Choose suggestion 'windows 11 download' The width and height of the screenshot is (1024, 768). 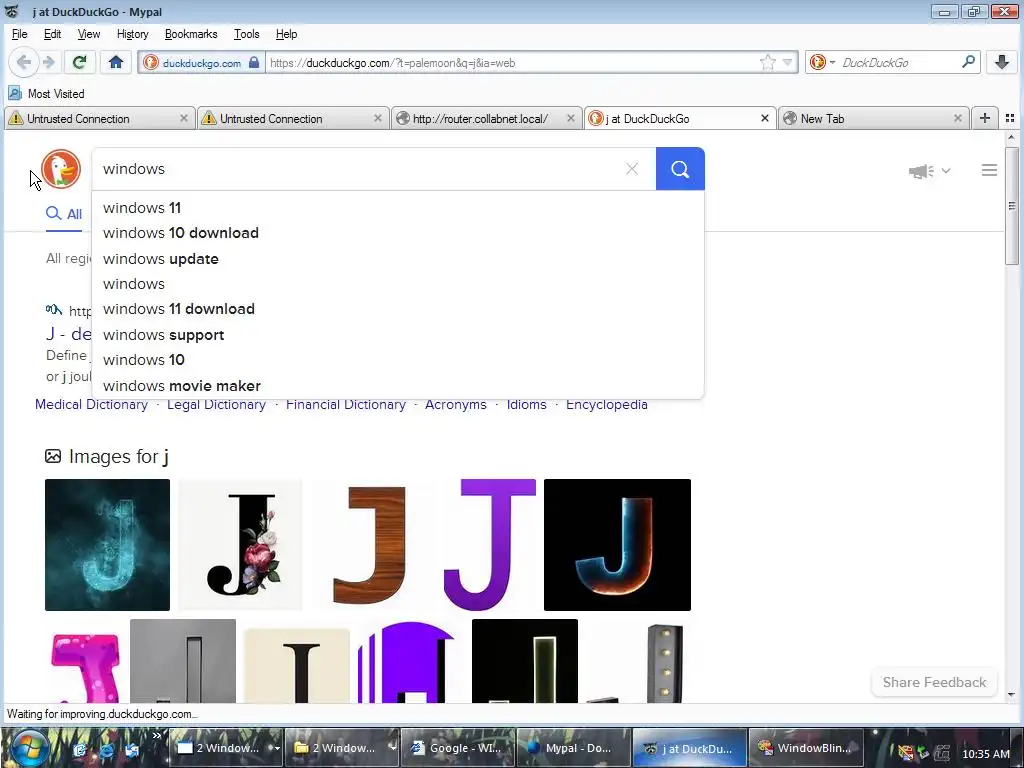tap(398, 309)
